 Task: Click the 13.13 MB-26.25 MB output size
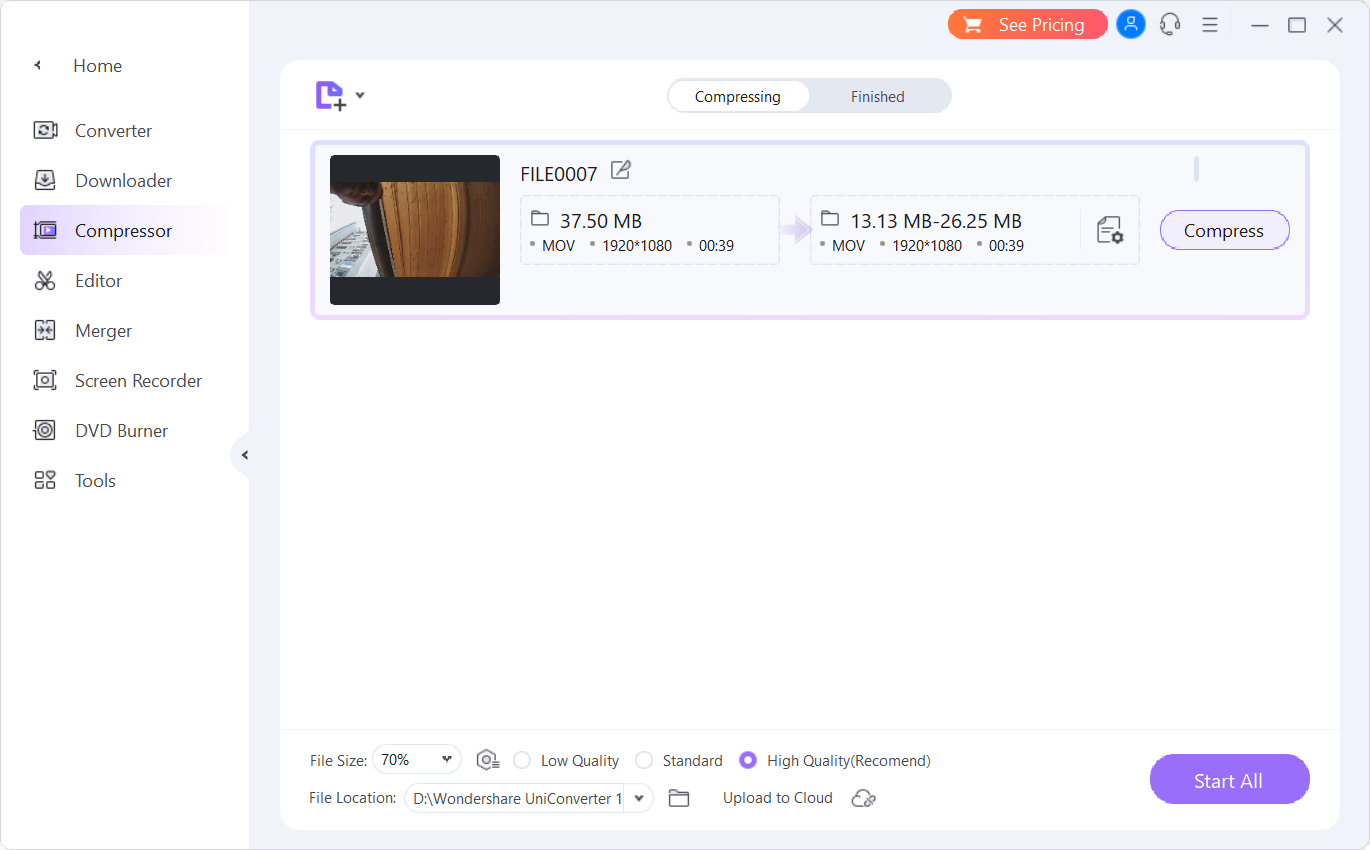pos(936,221)
